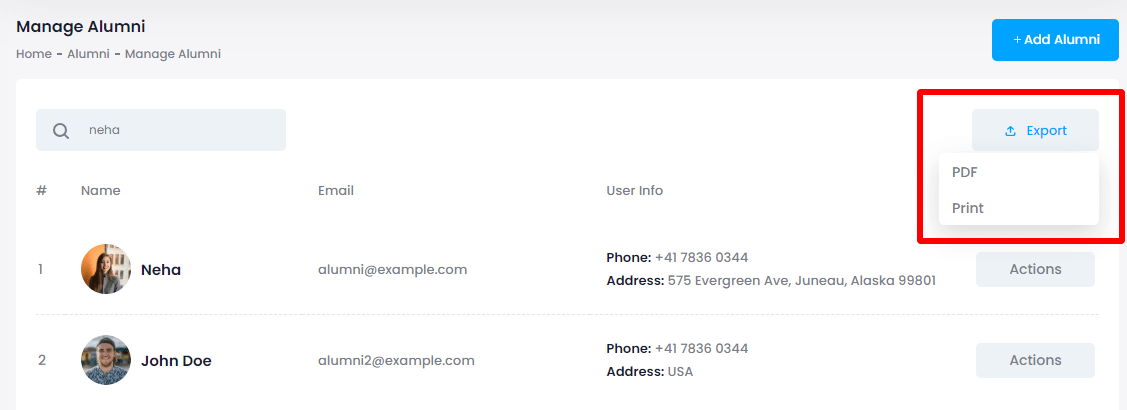This screenshot has width=1127, height=410.
Task: Focus the search field containing 'neha'
Action: [x=180, y=130]
